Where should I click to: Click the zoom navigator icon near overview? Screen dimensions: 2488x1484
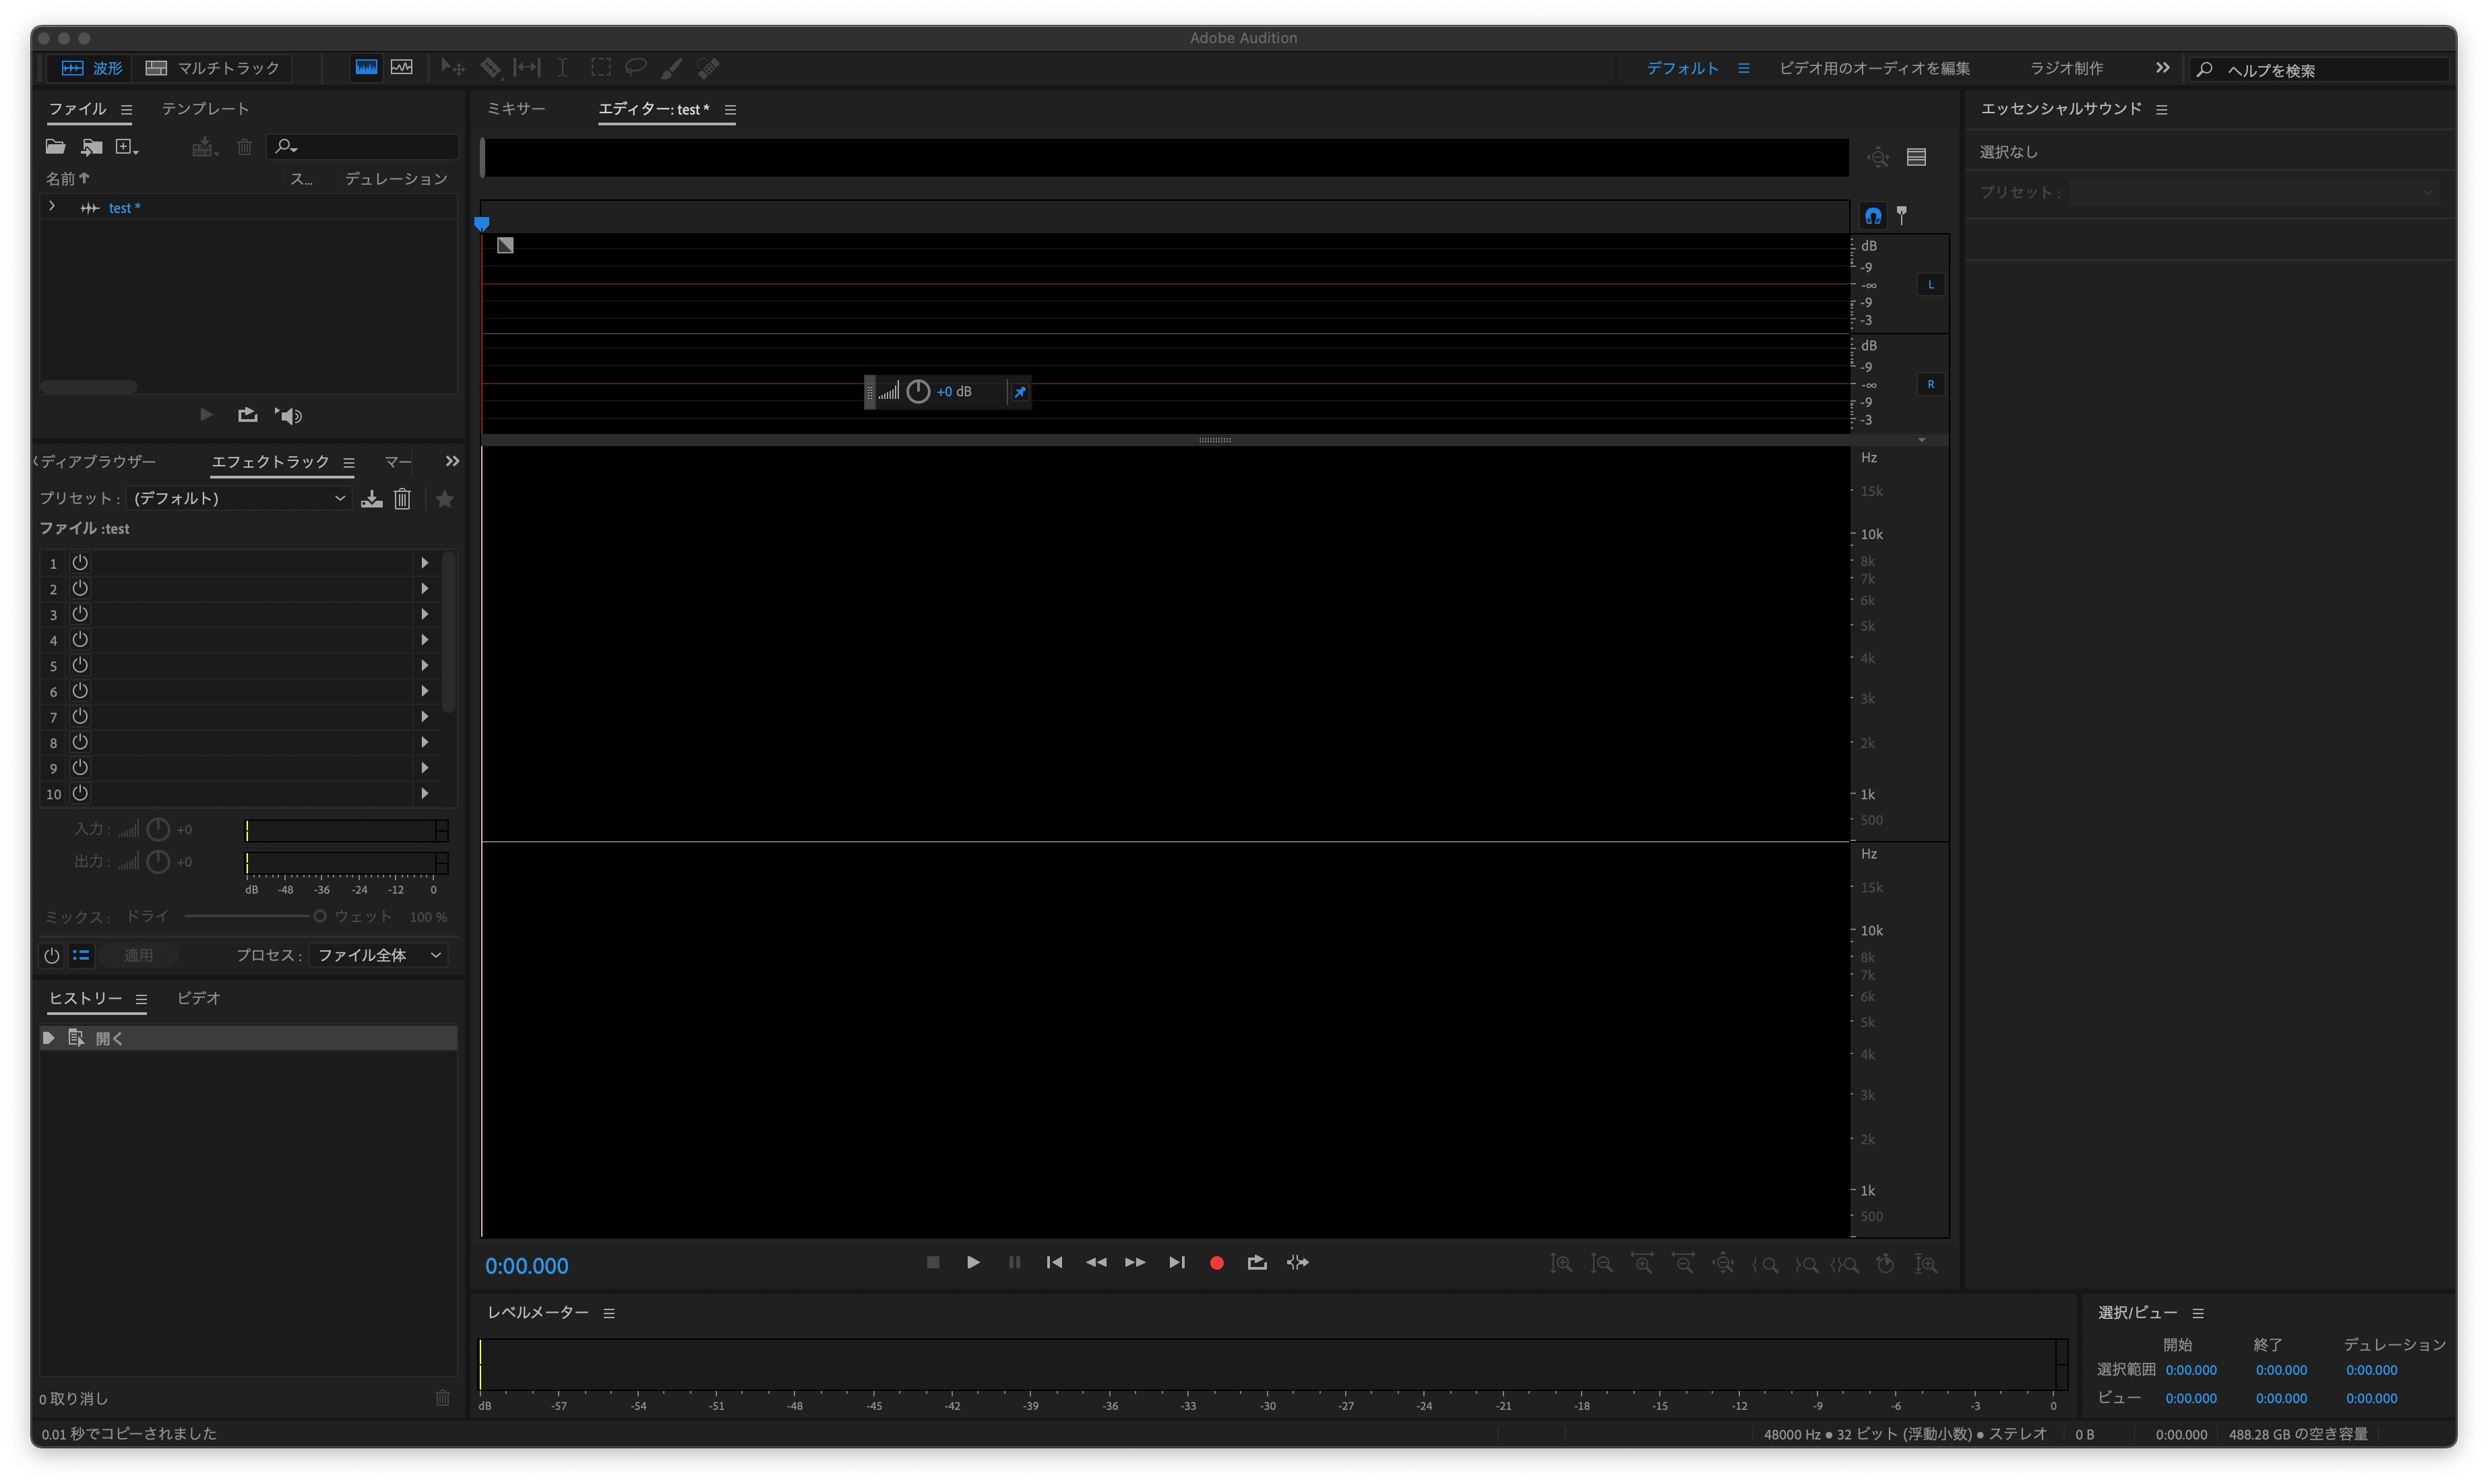[1878, 157]
